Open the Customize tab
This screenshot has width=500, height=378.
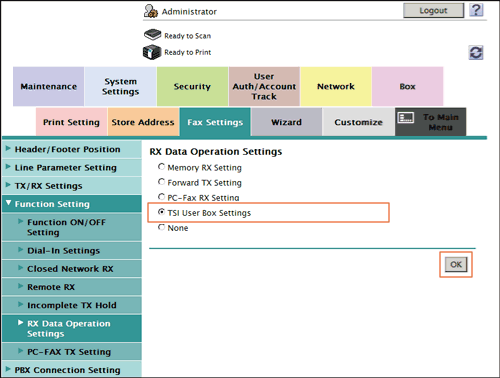pyautogui.click(x=358, y=122)
